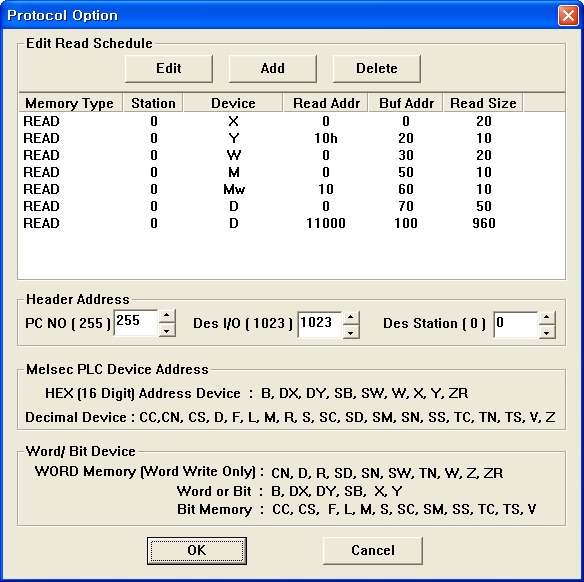Image resolution: width=584 pixels, height=582 pixels.
Task: Select the READ row for device X
Action: pyautogui.click(x=291, y=121)
